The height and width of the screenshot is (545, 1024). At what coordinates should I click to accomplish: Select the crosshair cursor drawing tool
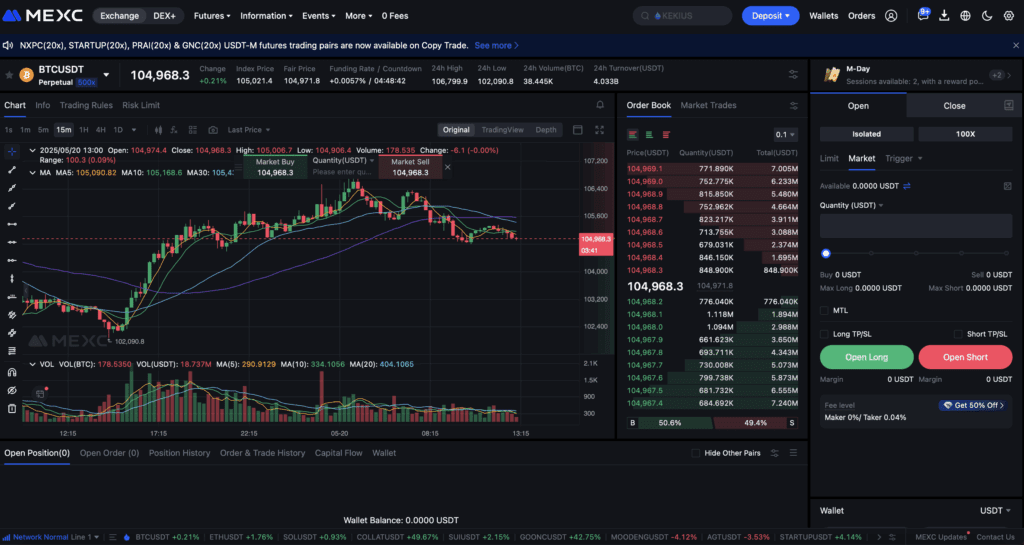[12, 151]
